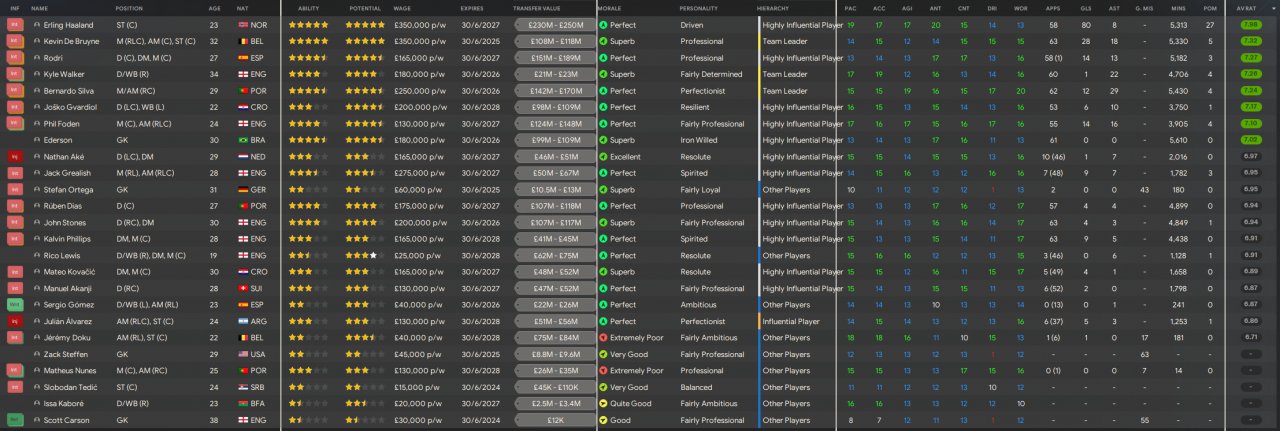Viewport: 1280px width, 431px height.
Task: Click Erling Haaland's green morale icon
Action: click(603, 25)
